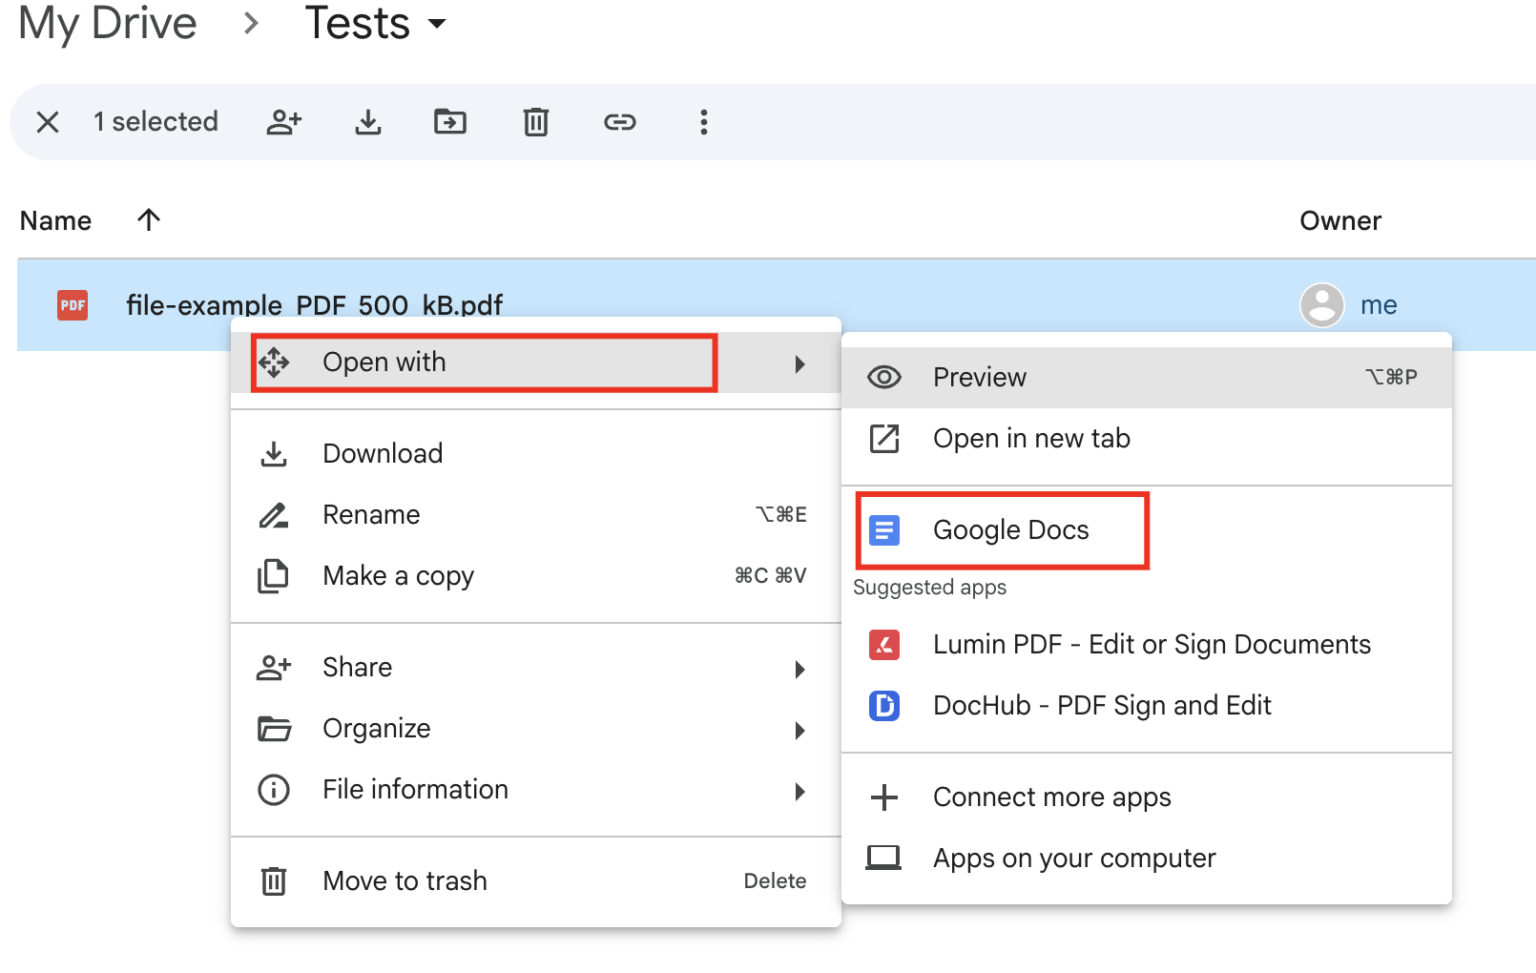The width and height of the screenshot is (1536, 973).
Task: Open the Tests folder dropdown
Action: click(438, 24)
